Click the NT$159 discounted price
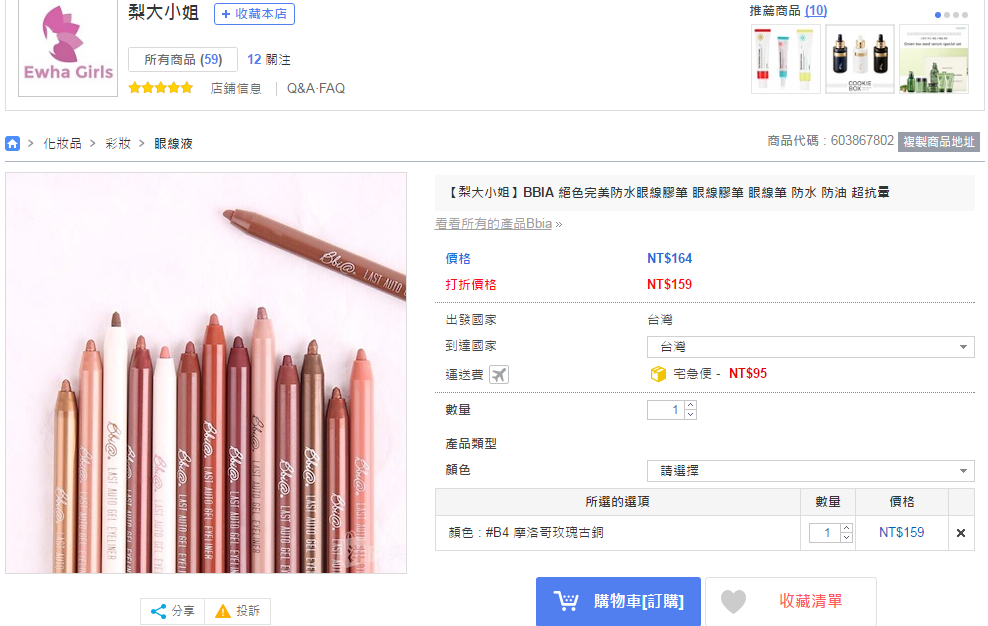Screen dimensions: 988x626 (x=669, y=284)
